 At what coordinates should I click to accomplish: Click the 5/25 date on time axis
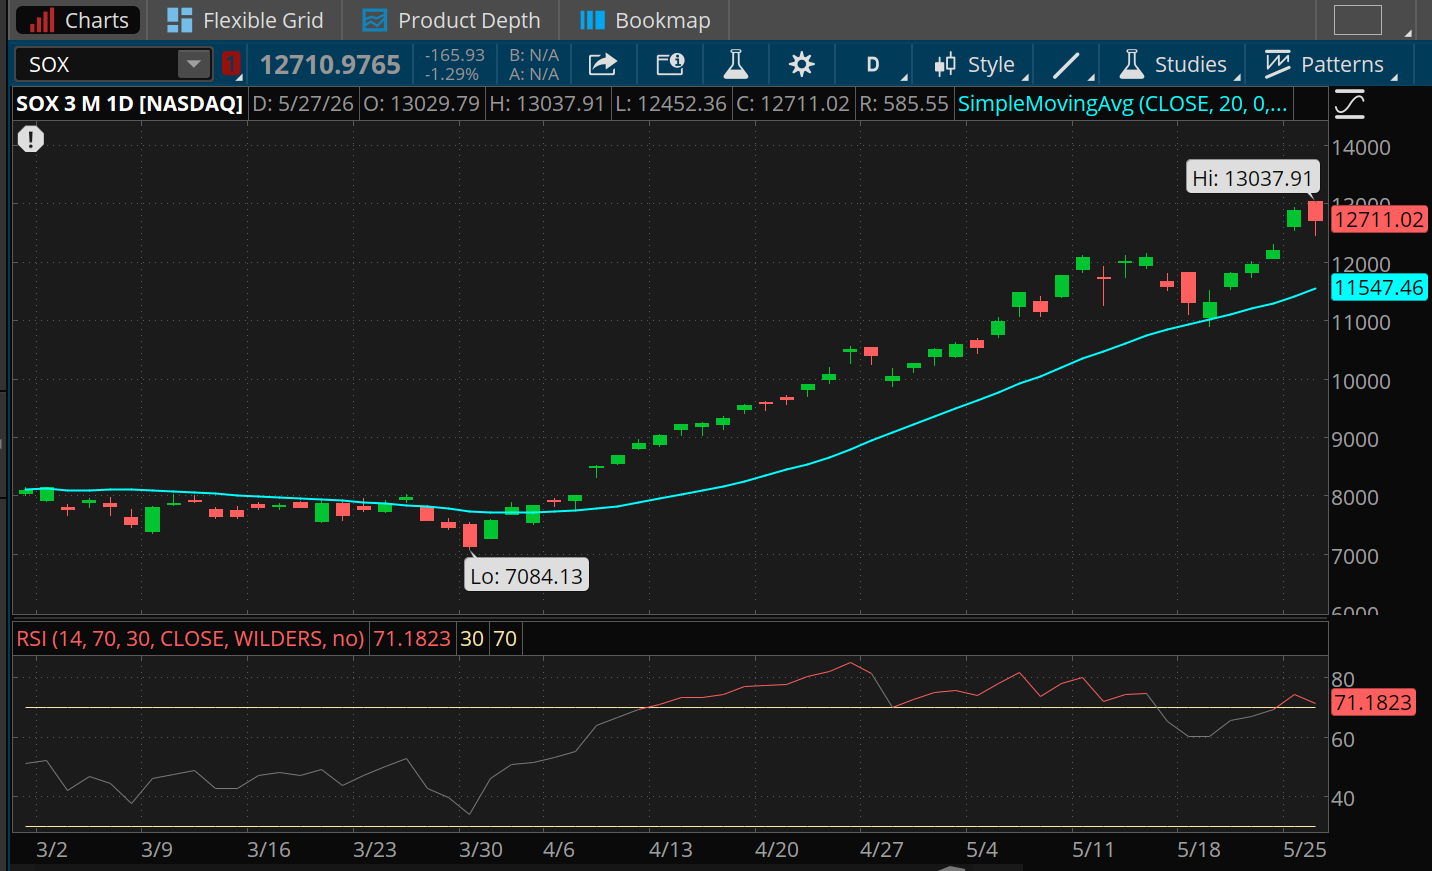click(1305, 849)
